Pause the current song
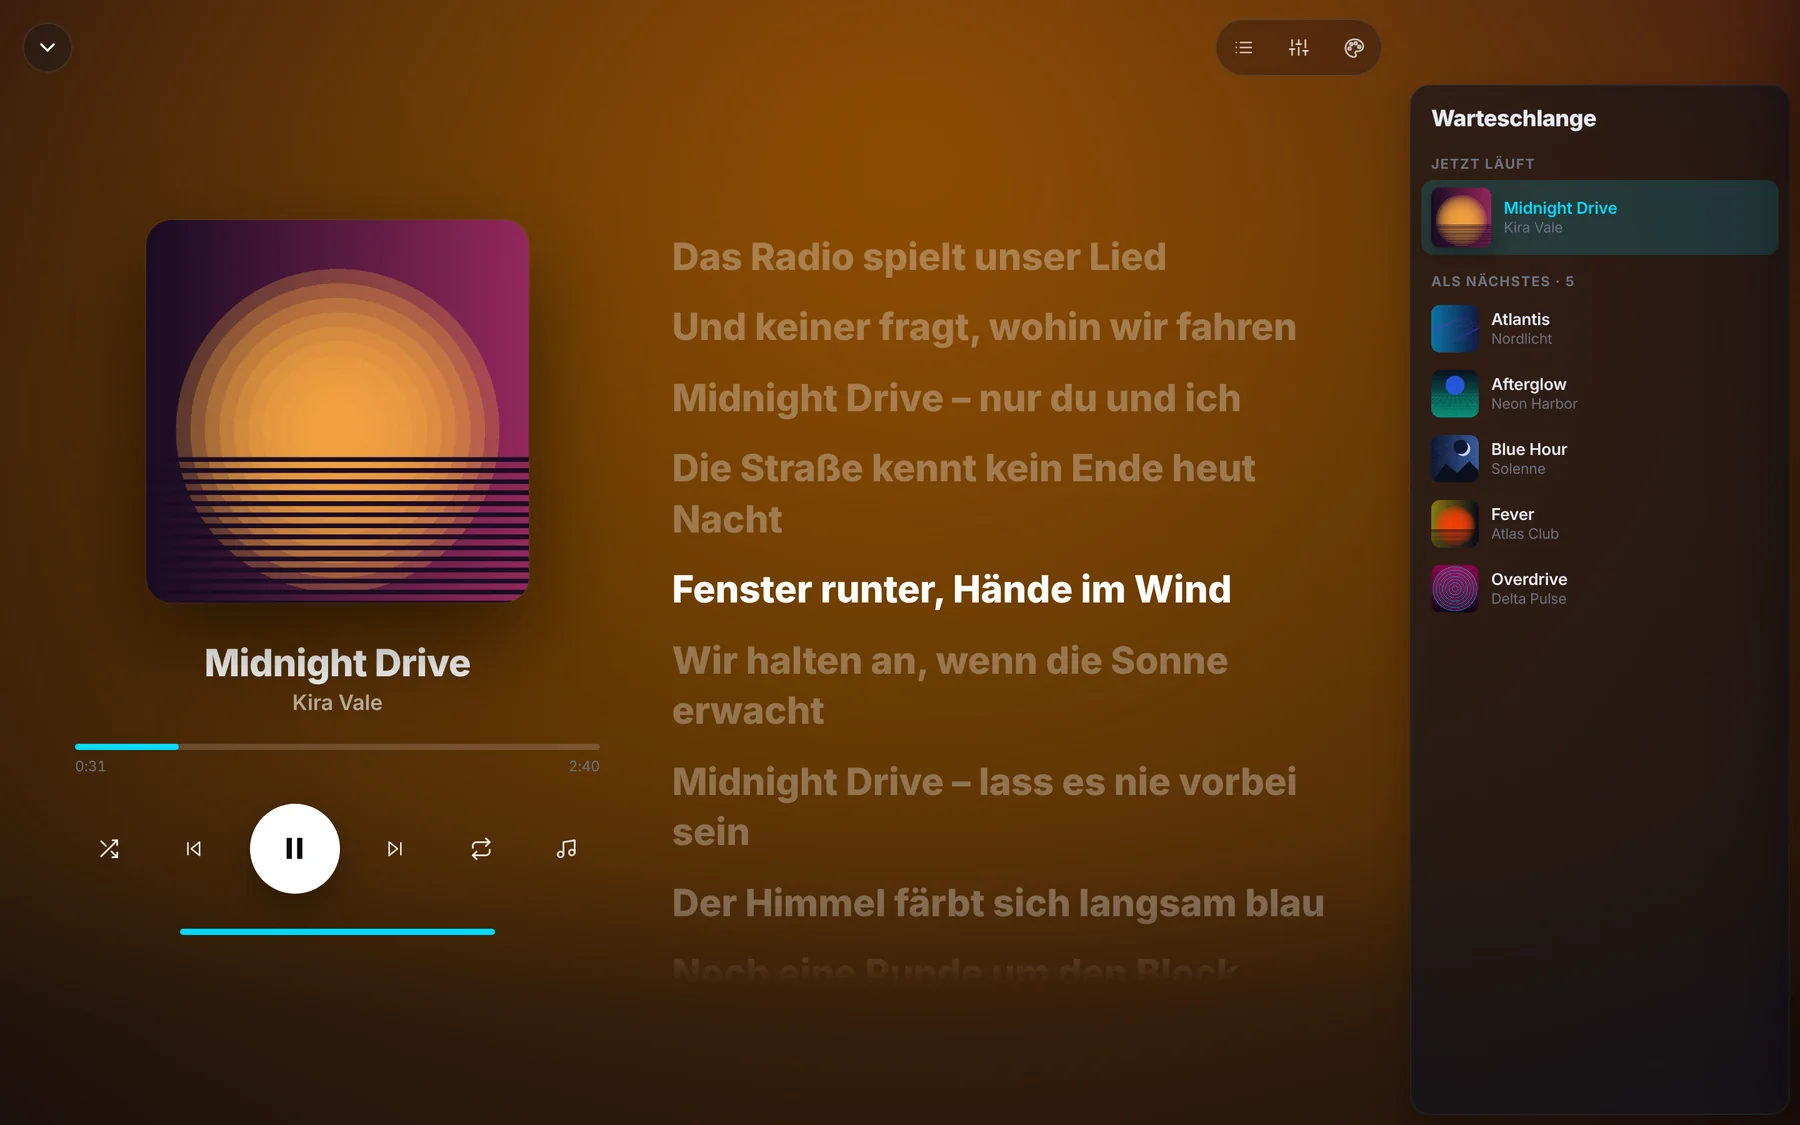The image size is (1800, 1125). (295, 849)
